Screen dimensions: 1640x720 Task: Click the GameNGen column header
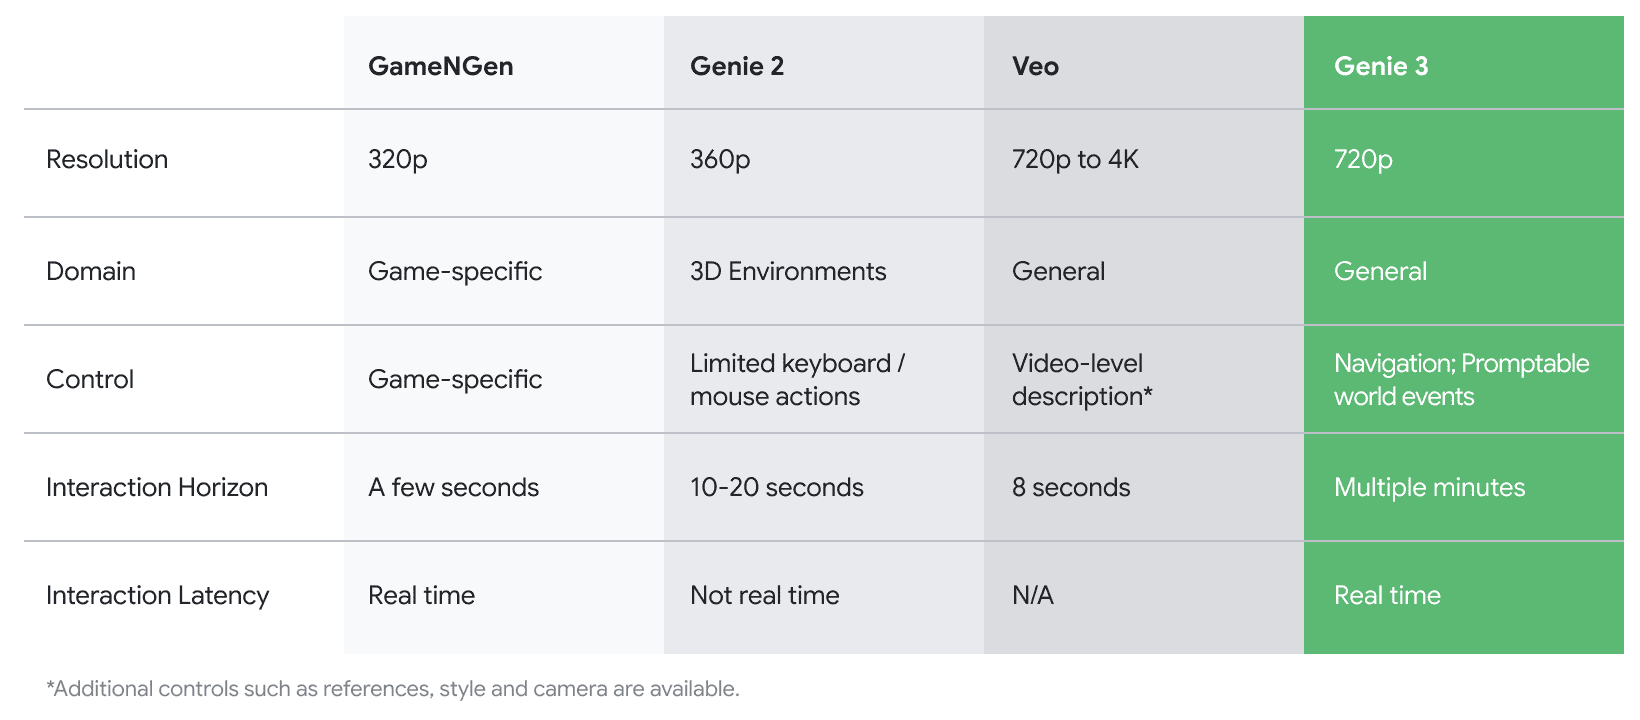pos(441,66)
